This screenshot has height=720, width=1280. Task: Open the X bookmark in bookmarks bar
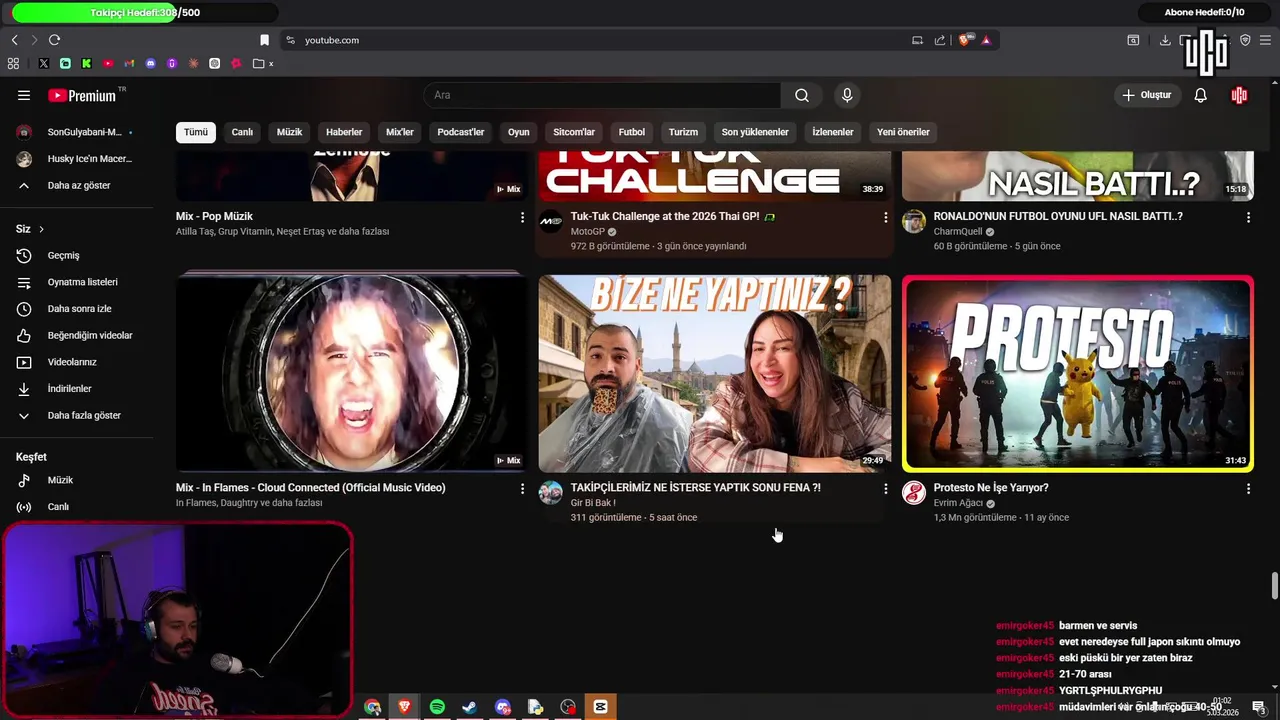tap(43, 63)
